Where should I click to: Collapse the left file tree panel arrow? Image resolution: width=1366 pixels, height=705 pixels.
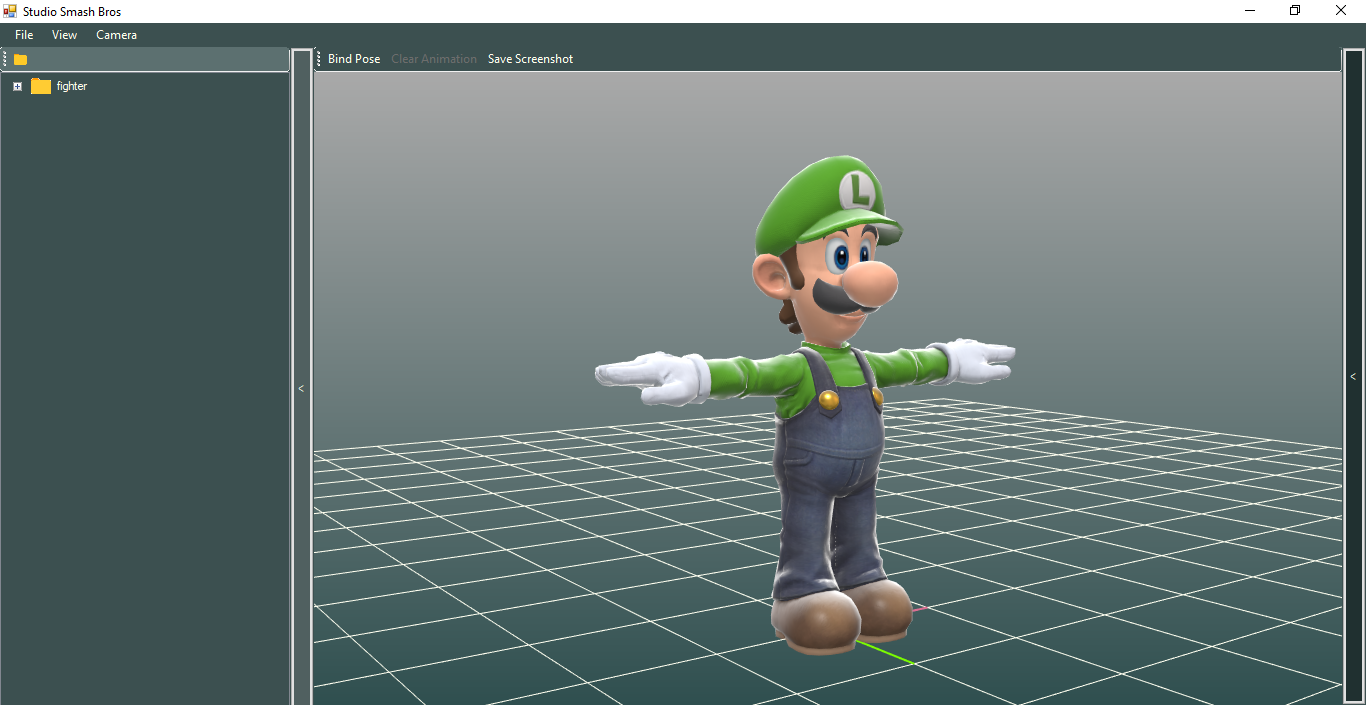[301, 388]
